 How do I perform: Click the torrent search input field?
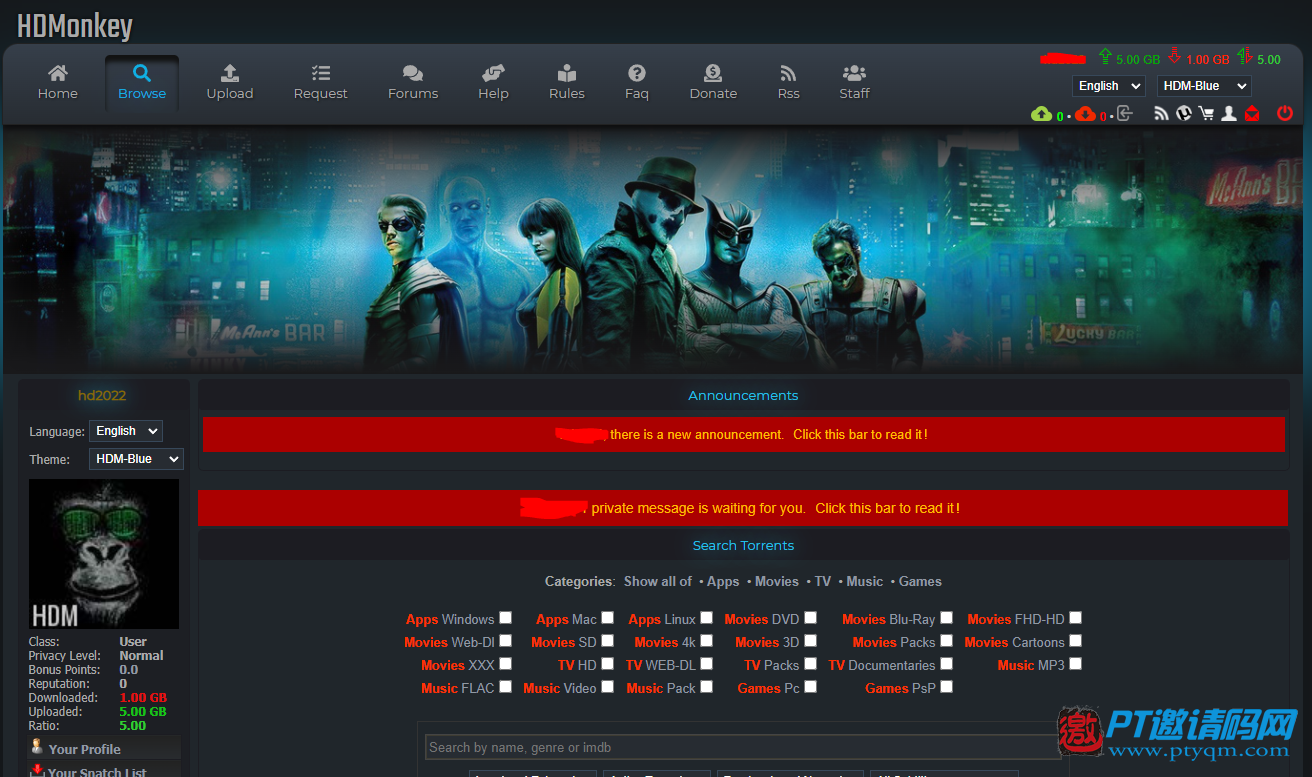742,747
